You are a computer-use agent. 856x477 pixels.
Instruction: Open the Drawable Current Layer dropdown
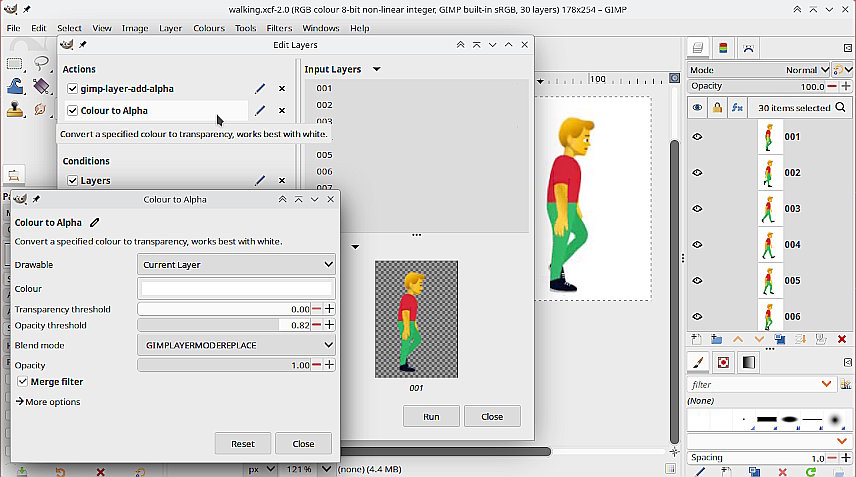coord(236,265)
